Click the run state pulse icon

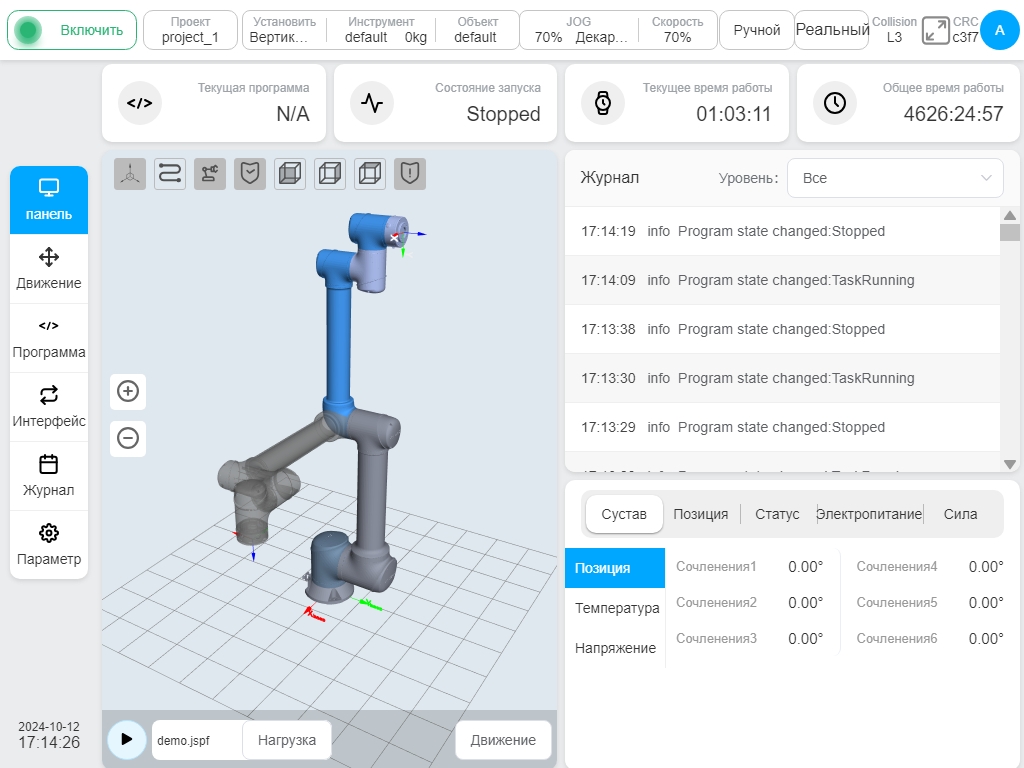[x=372, y=103]
